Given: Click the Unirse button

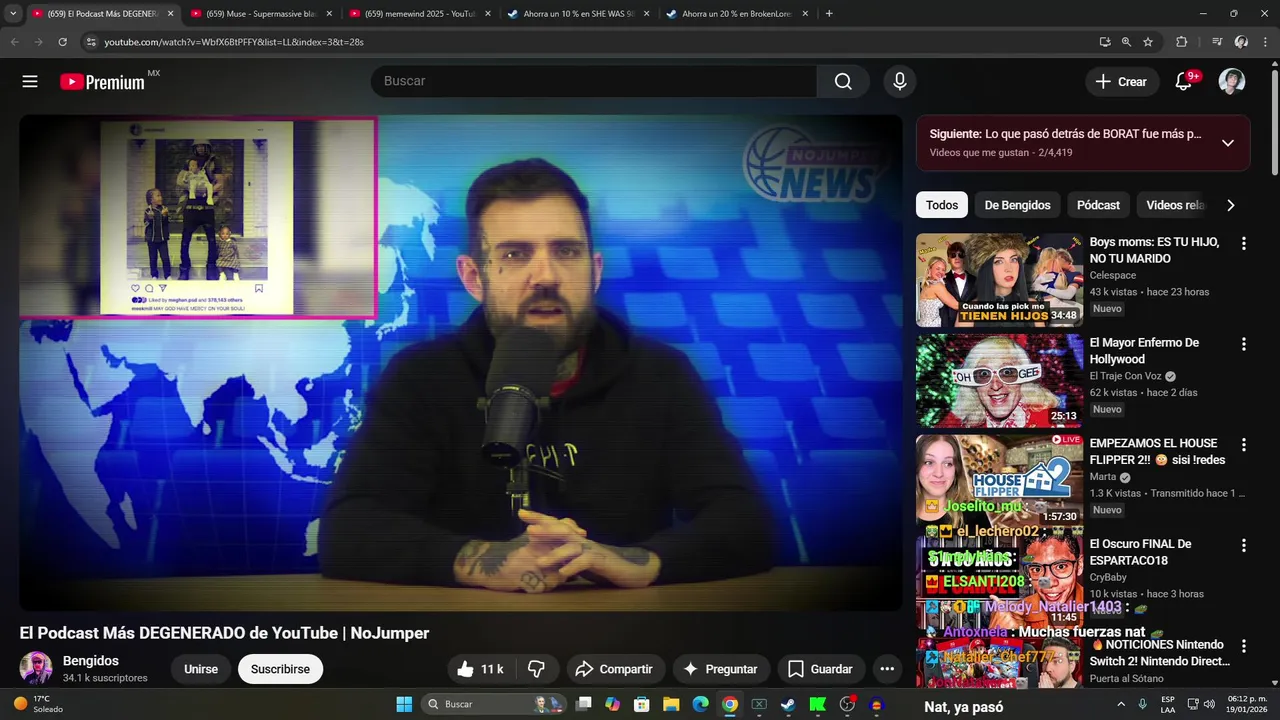Looking at the screenshot, I should pyautogui.click(x=201, y=669).
